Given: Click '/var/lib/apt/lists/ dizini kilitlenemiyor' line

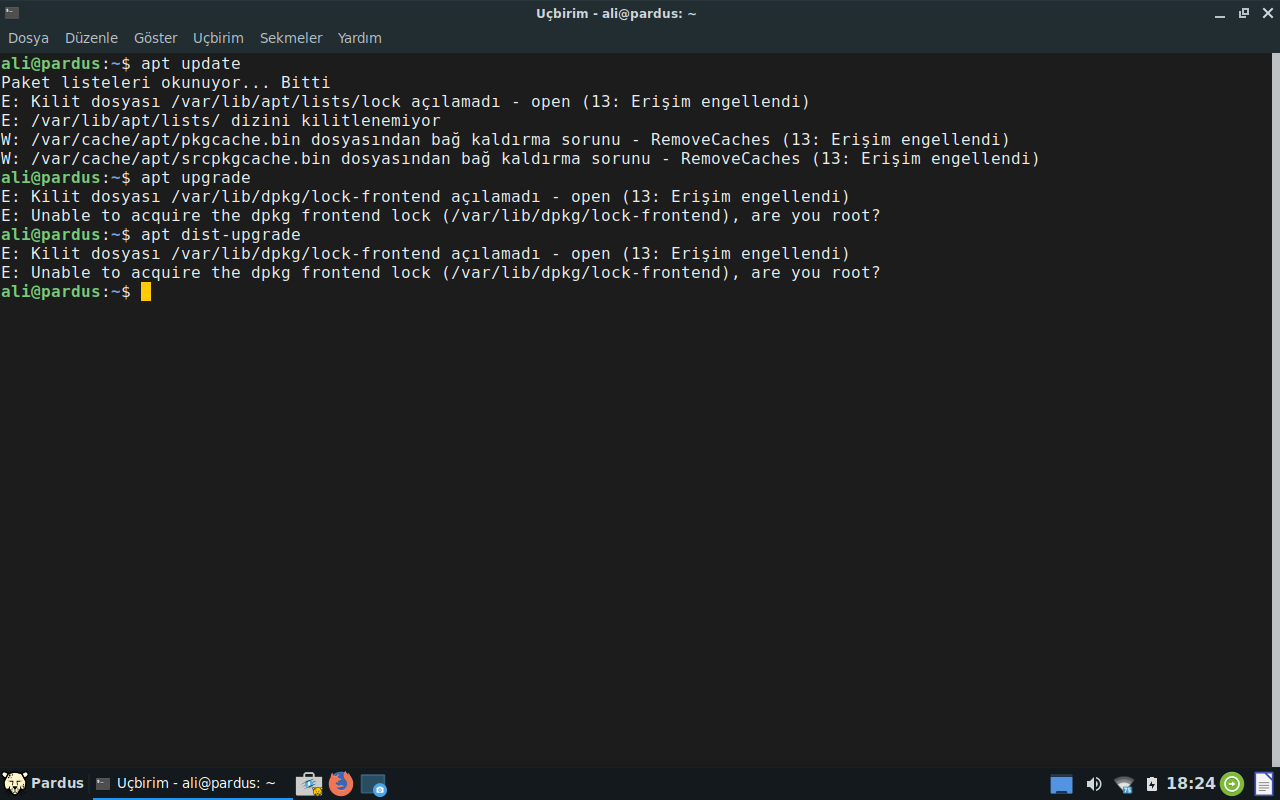Looking at the screenshot, I should coord(221,121).
